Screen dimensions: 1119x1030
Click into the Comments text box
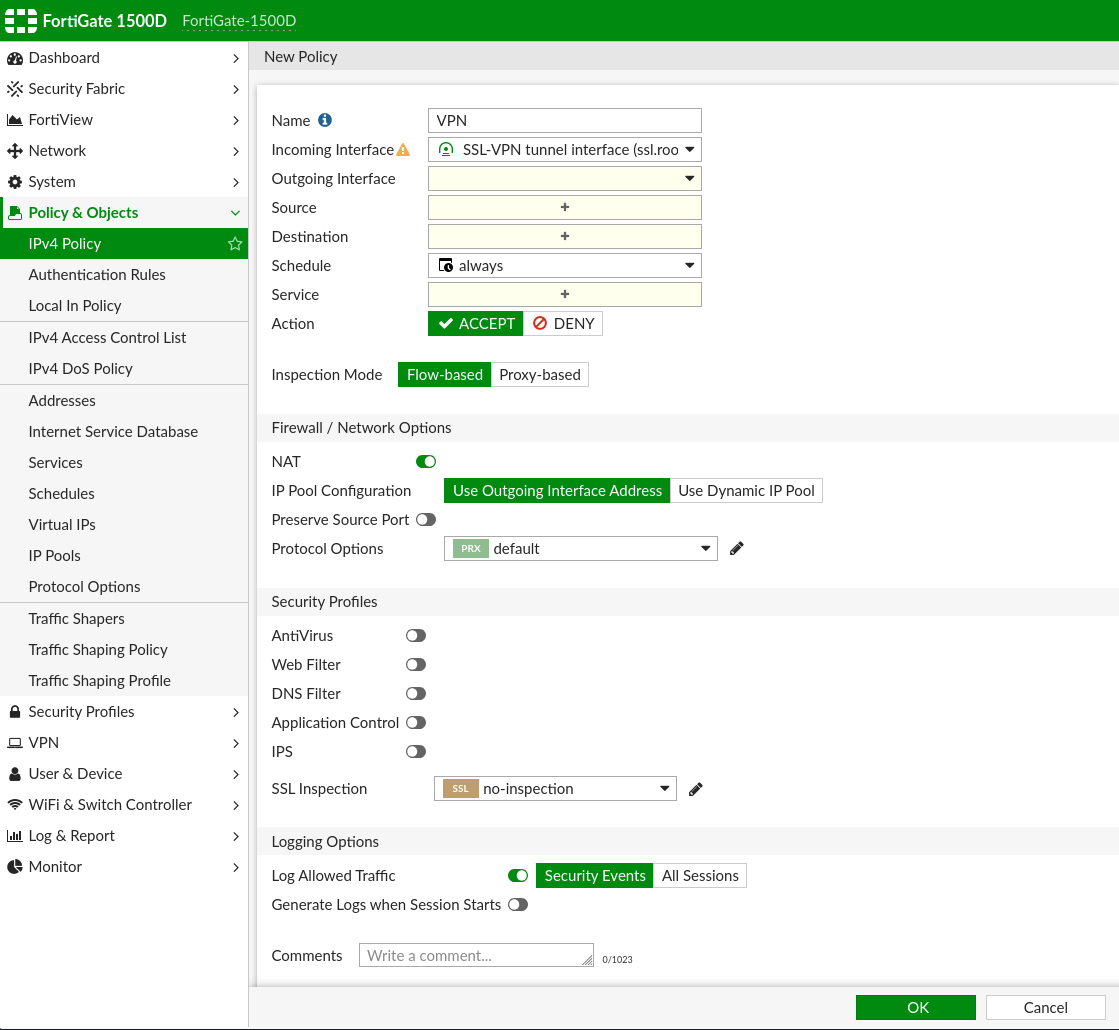pyautogui.click(x=476, y=955)
